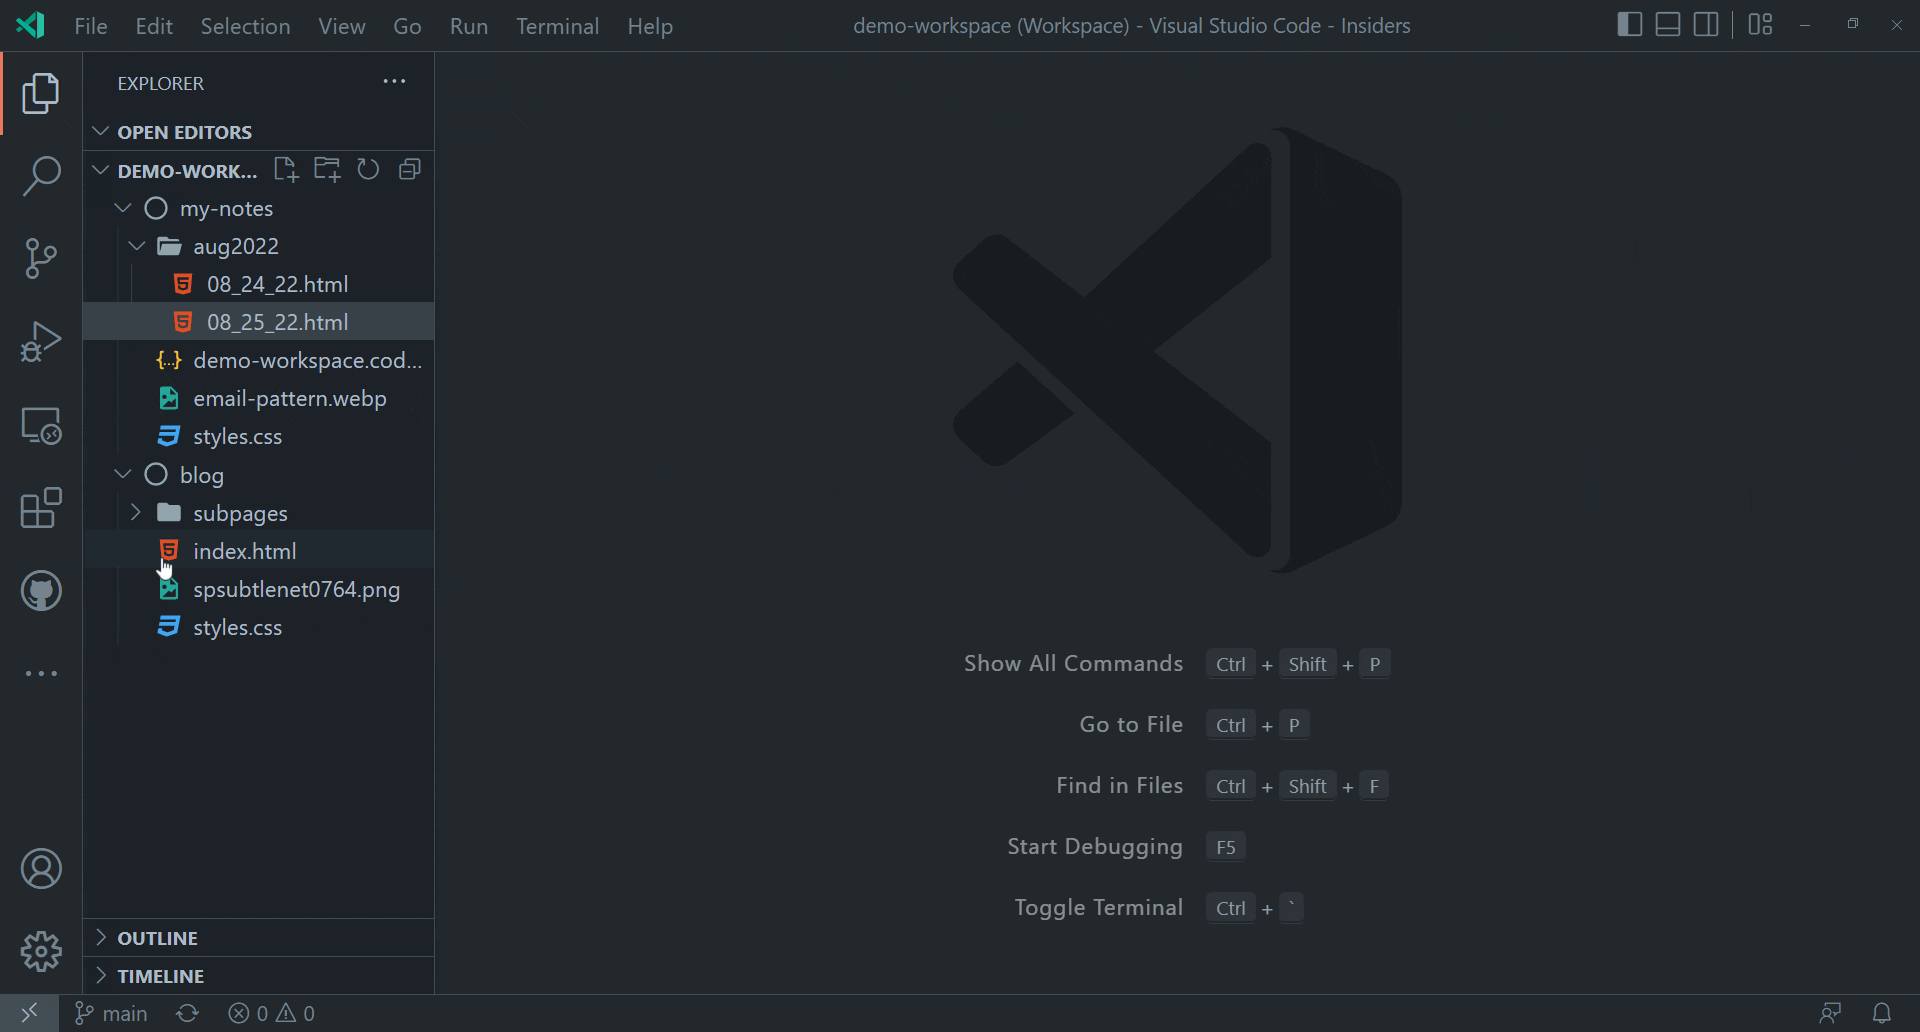Expand the Timeline section
The image size is (1920, 1032).
coord(100,975)
